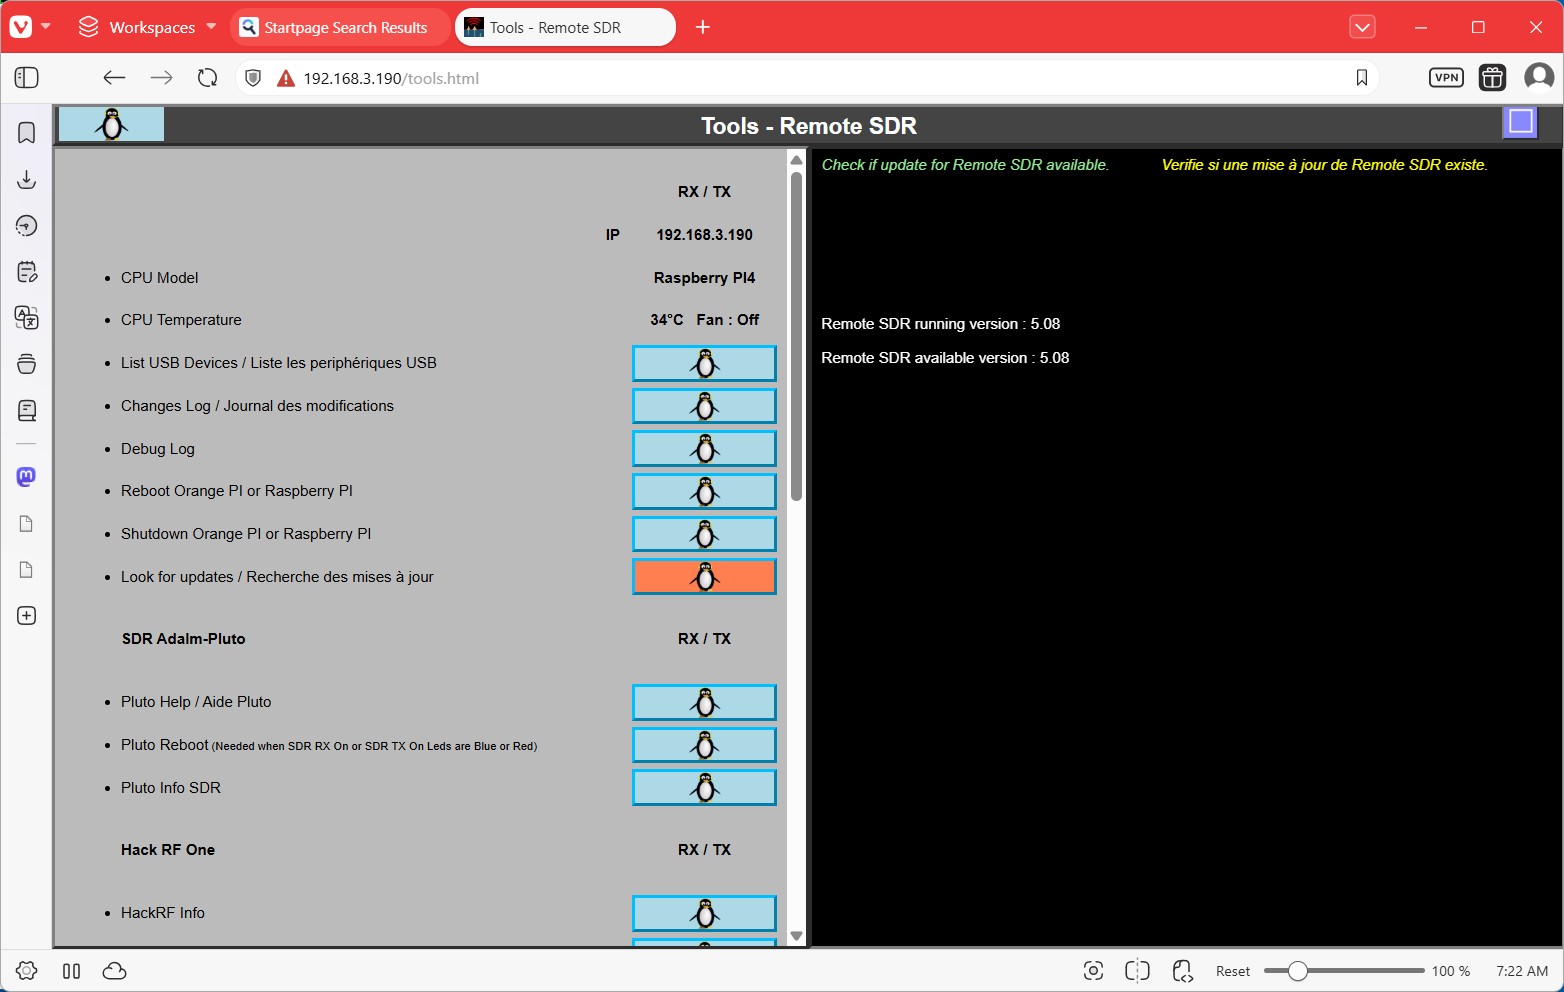This screenshot has width=1564, height=992.
Task: Open the Pluto Help button
Action: coord(704,703)
